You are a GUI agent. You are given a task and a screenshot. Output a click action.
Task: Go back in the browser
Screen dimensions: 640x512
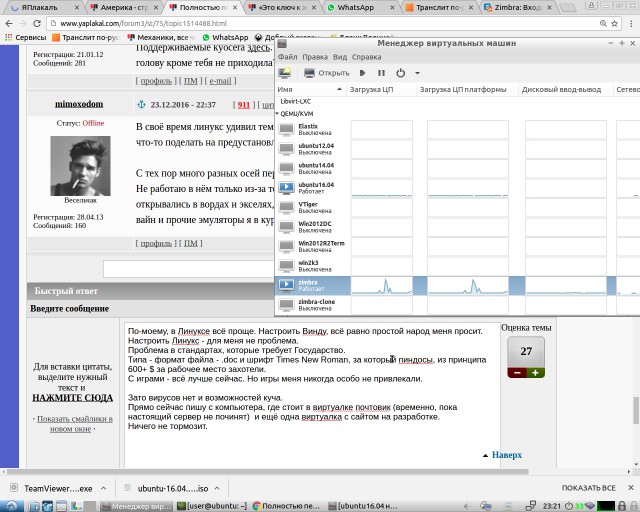(x=9, y=24)
